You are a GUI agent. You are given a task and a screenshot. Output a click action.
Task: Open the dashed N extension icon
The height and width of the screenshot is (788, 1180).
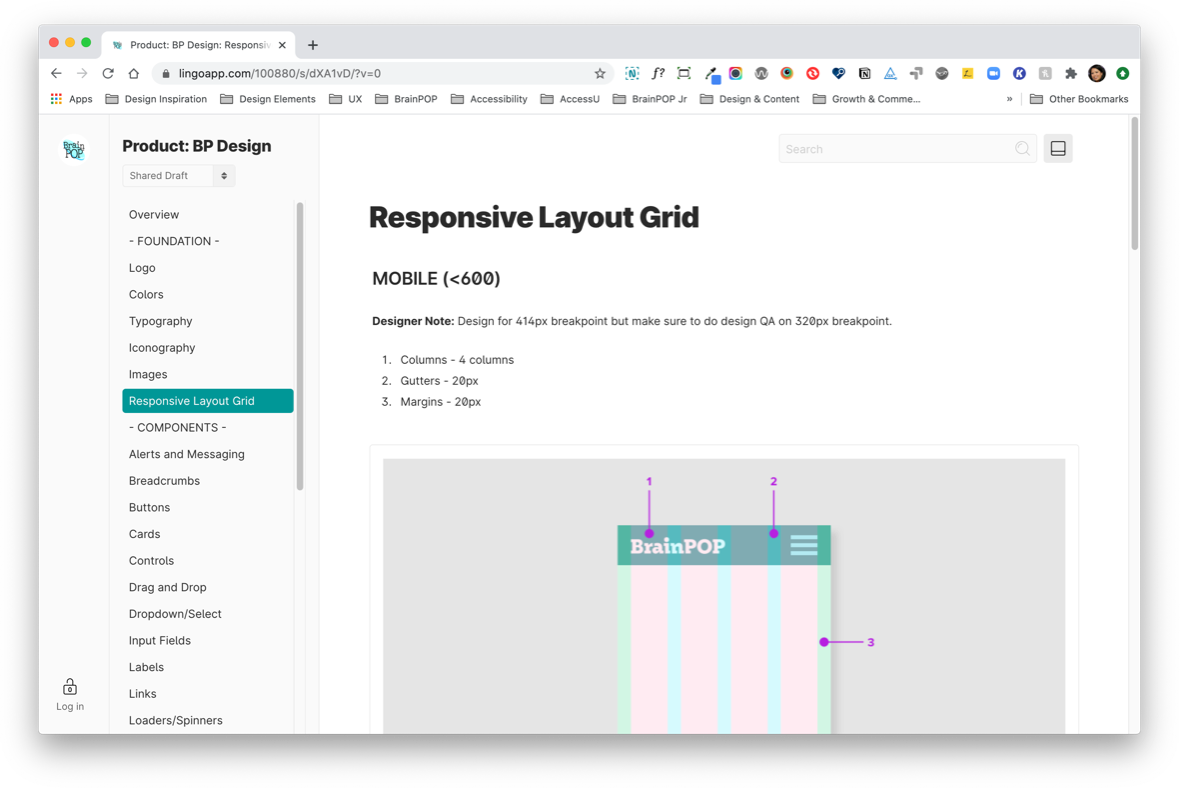pos(632,73)
